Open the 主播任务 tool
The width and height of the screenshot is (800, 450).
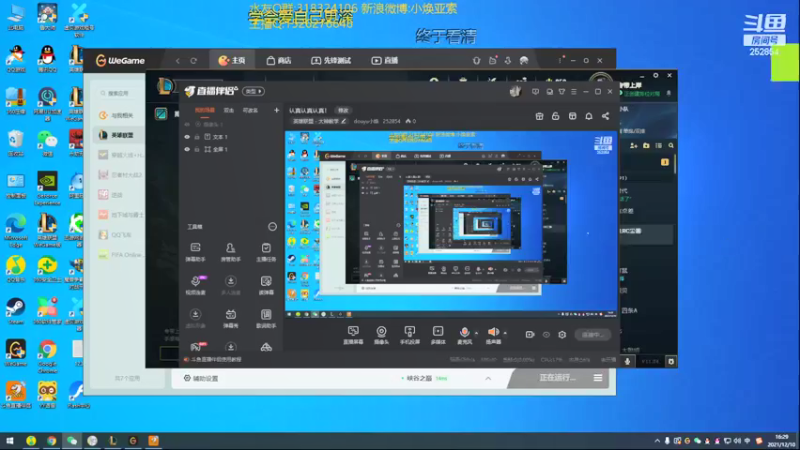tap(266, 252)
